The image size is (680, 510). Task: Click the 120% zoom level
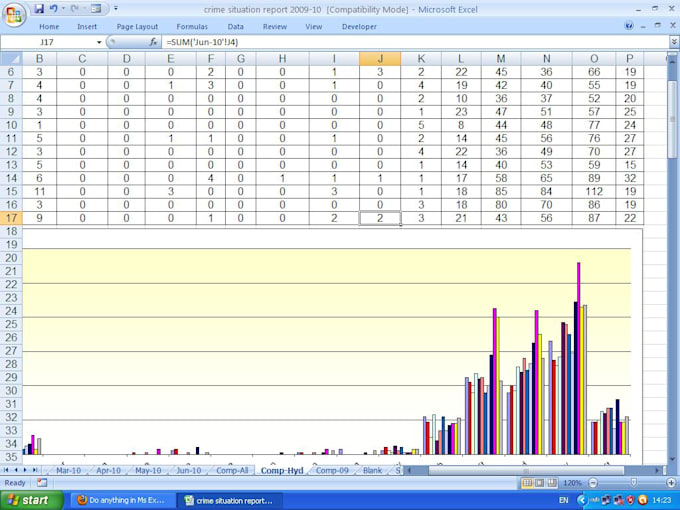click(572, 483)
